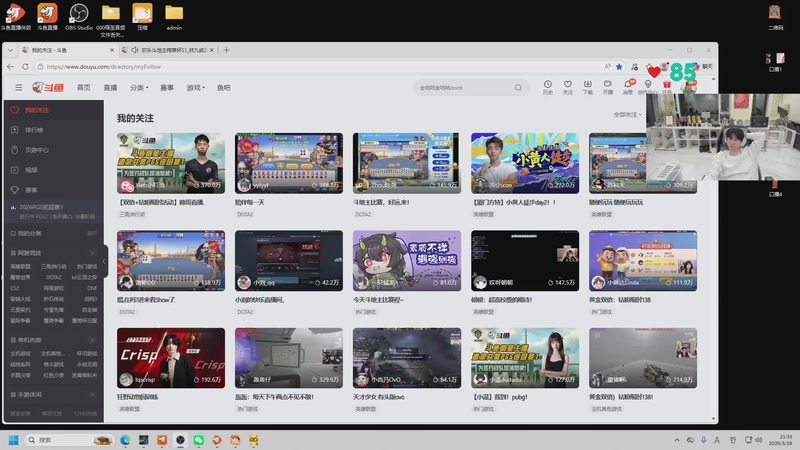
Task: Open the 消息 messages bell icon
Action: 628,87
